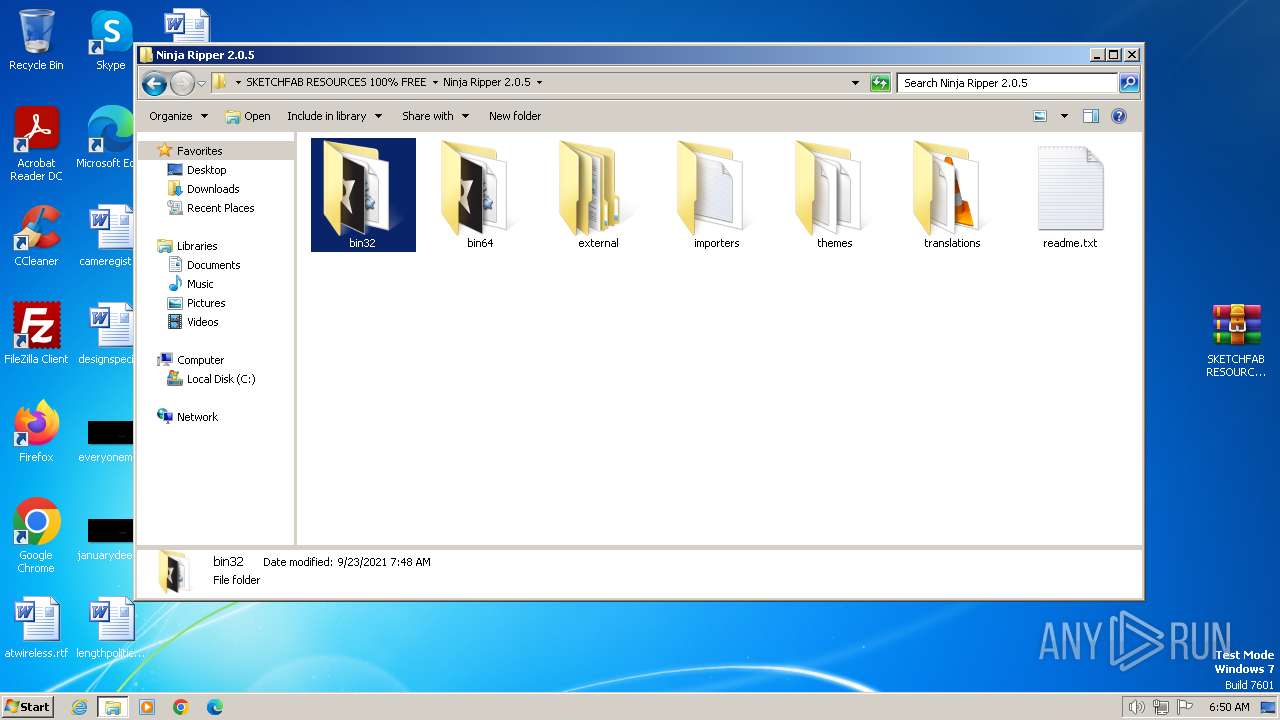This screenshot has width=1280, height=720.
Task: Open the Start menu
Action: click(x=28, y=707)
